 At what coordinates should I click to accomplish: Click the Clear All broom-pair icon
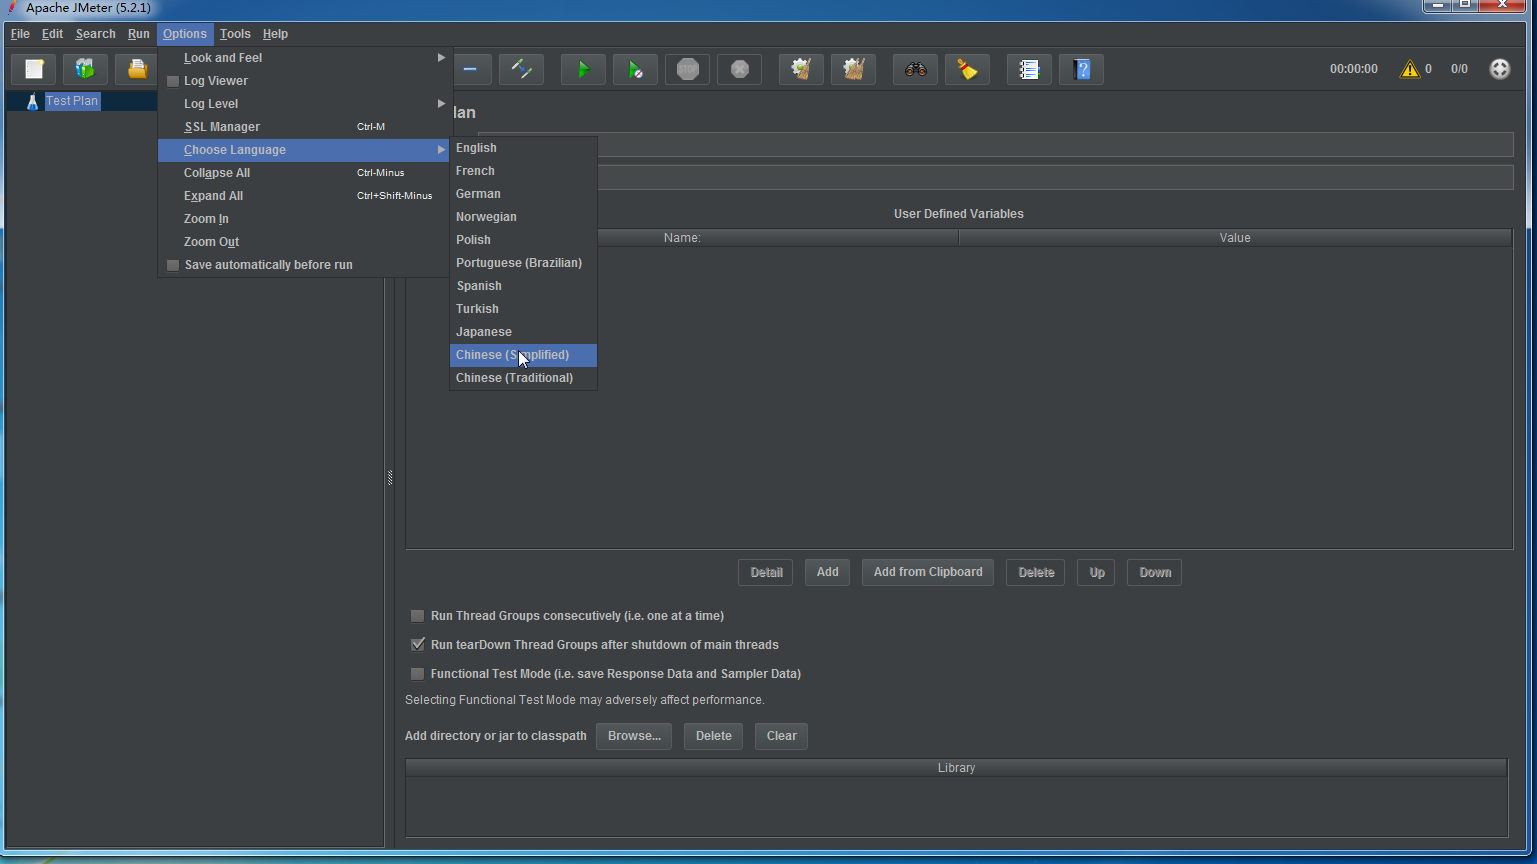coord(853,69)
